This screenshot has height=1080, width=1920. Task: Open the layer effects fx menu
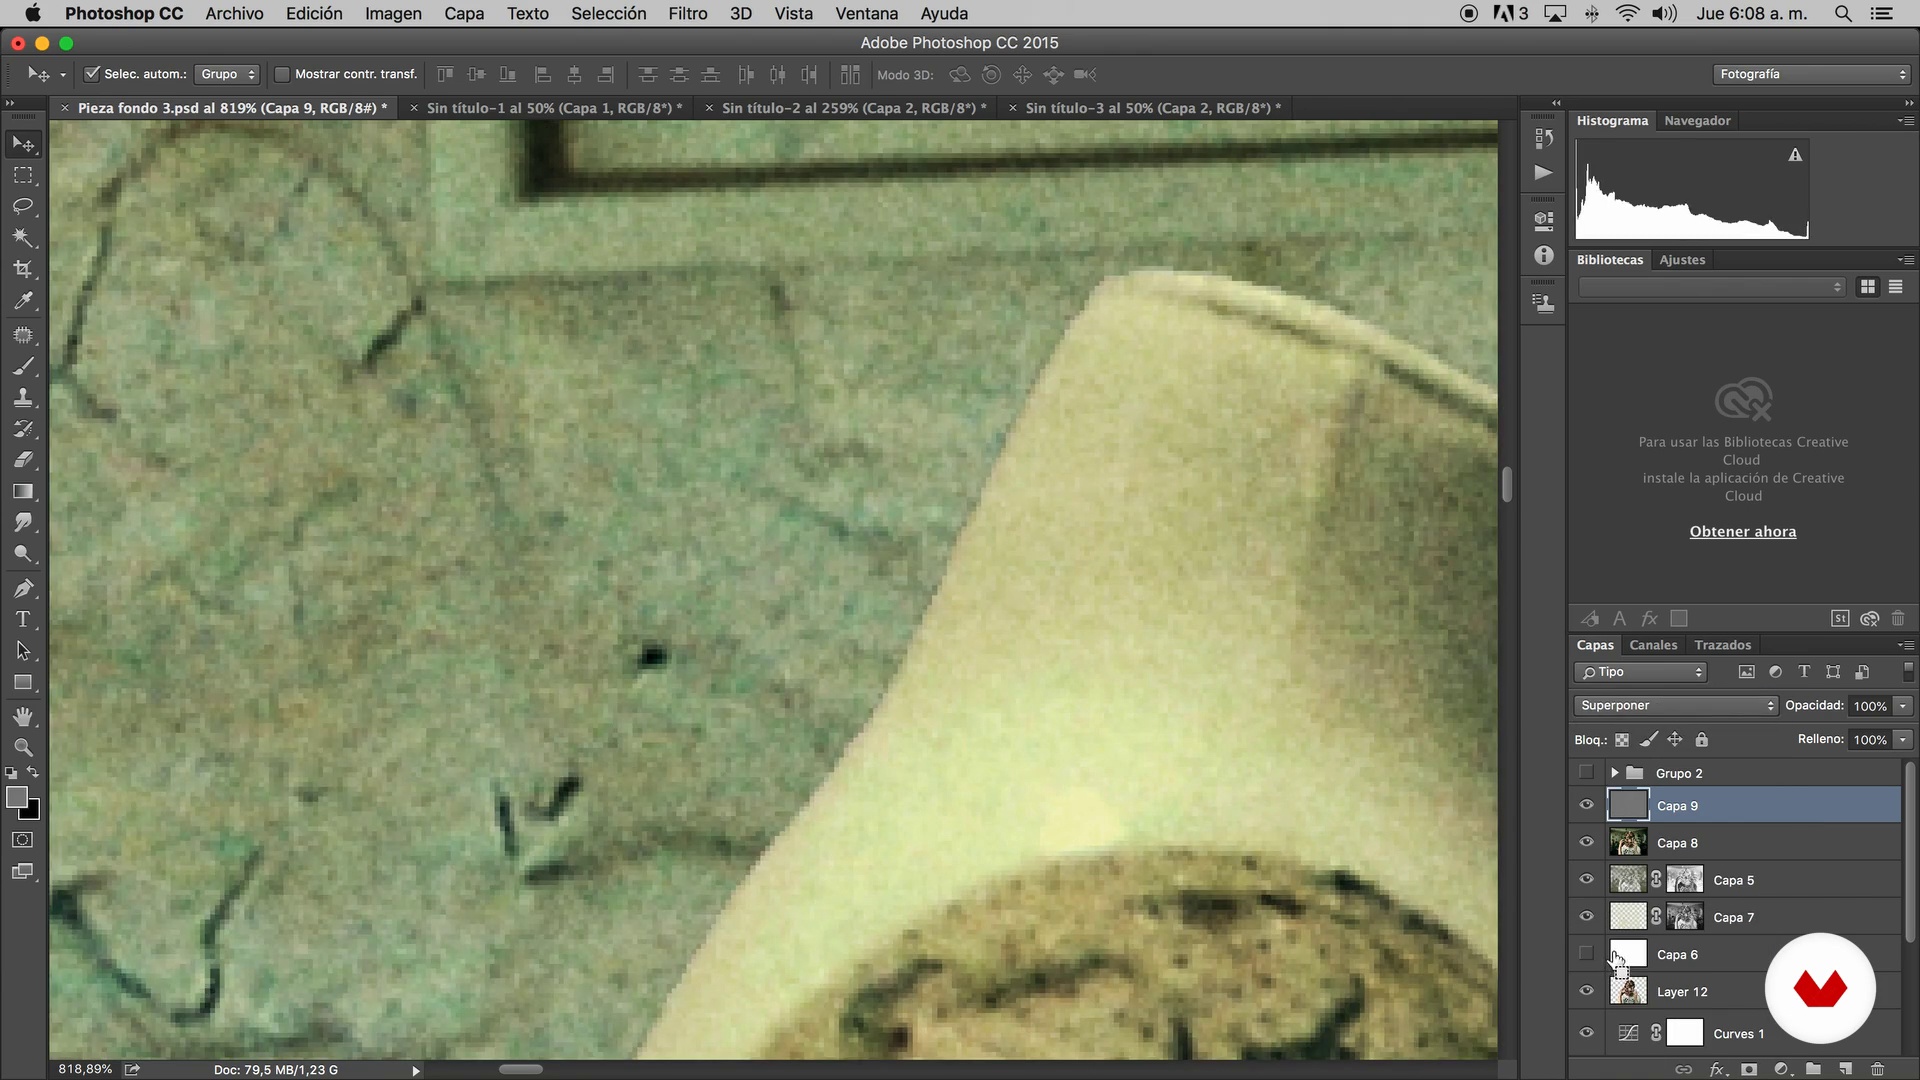1718,1069
